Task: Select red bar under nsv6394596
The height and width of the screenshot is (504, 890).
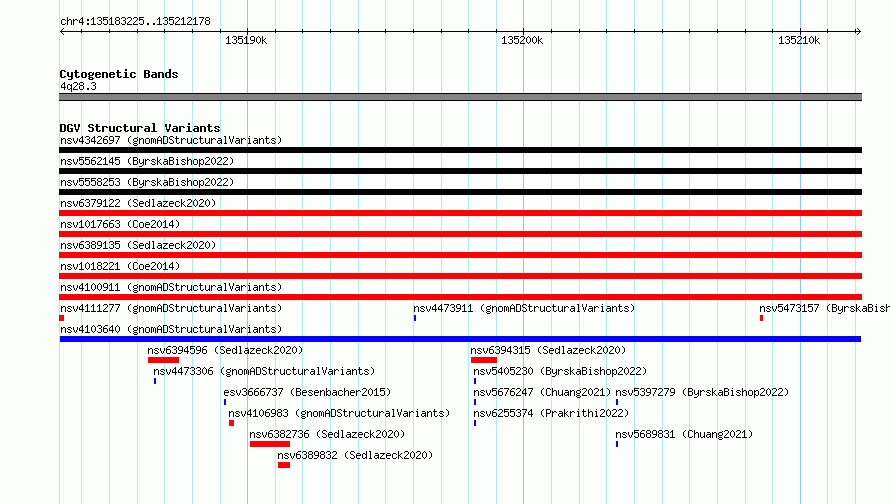Action: tap(163, 360)
